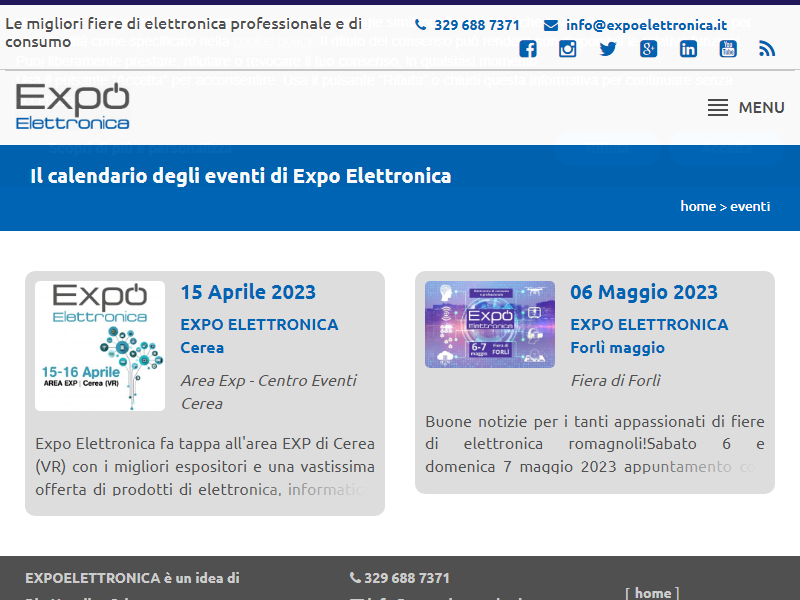Click the 06 Maggio 2023 date heading

point(644,292)
